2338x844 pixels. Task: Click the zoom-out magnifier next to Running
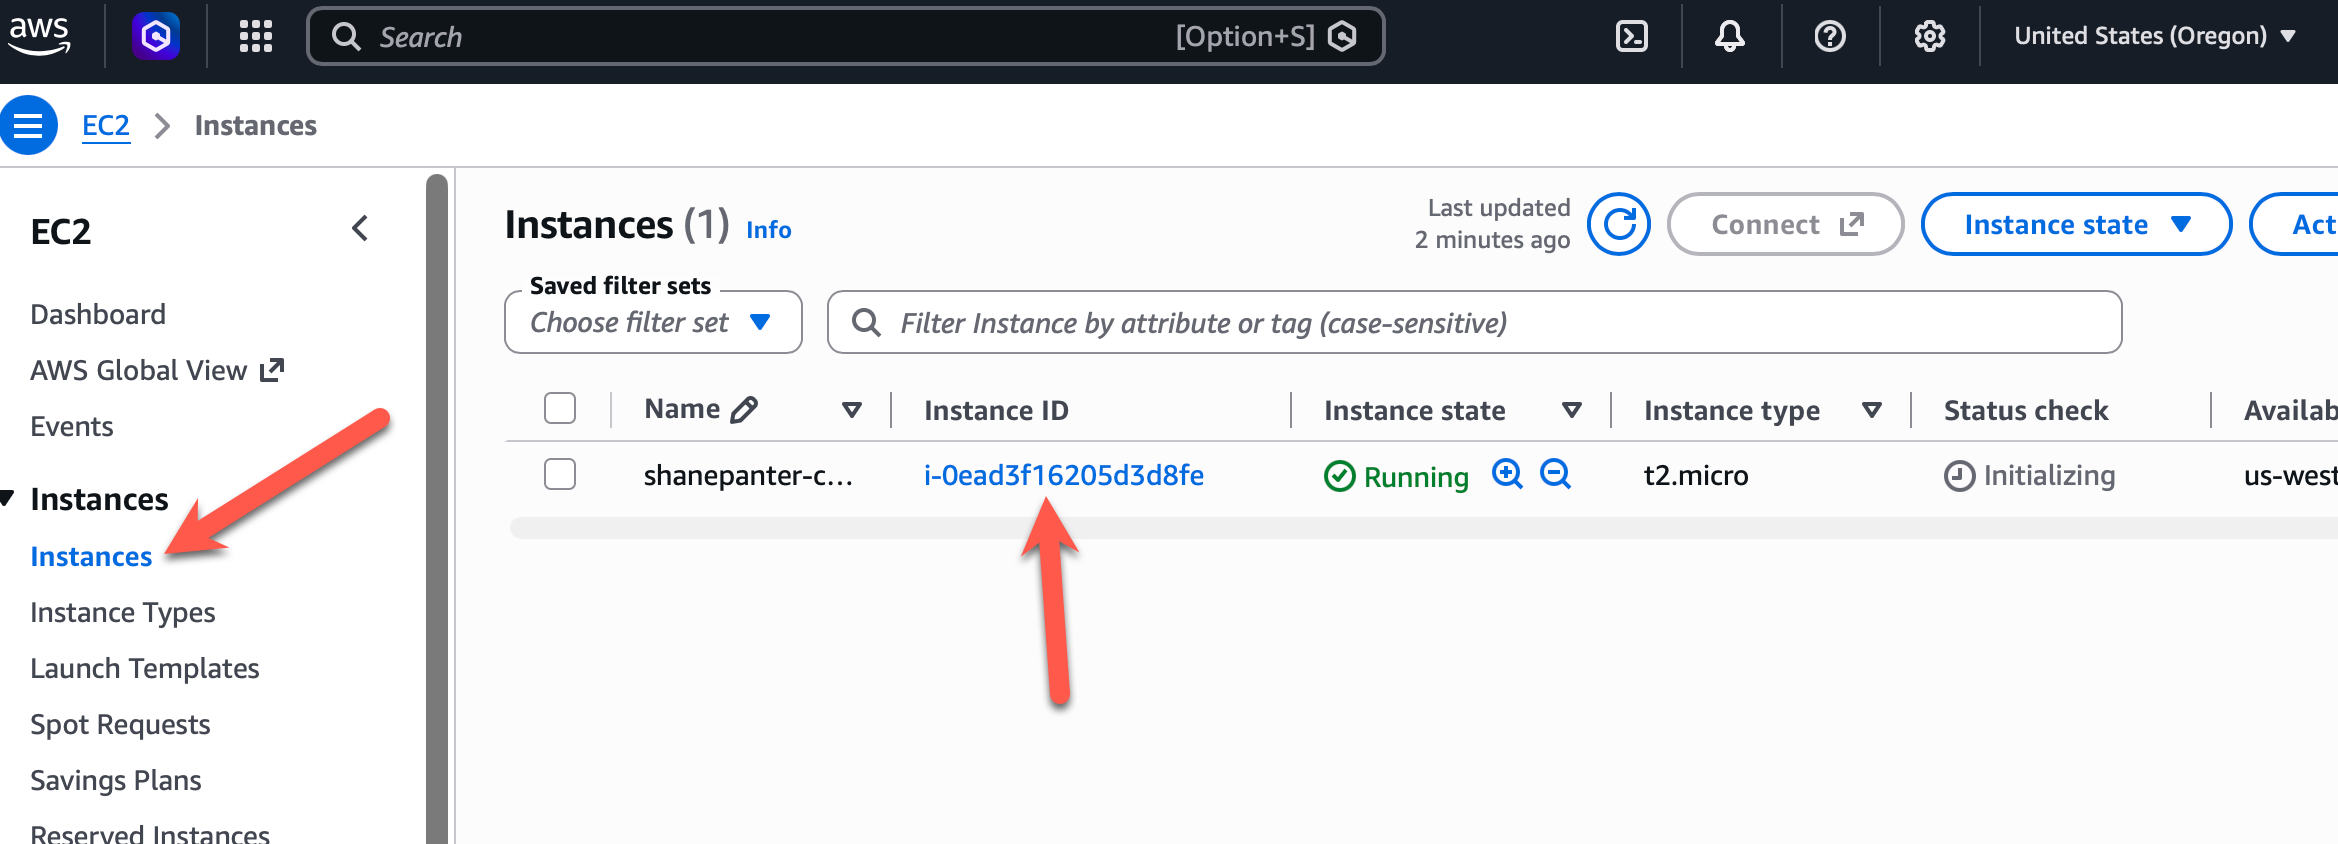click(1555, 474)
